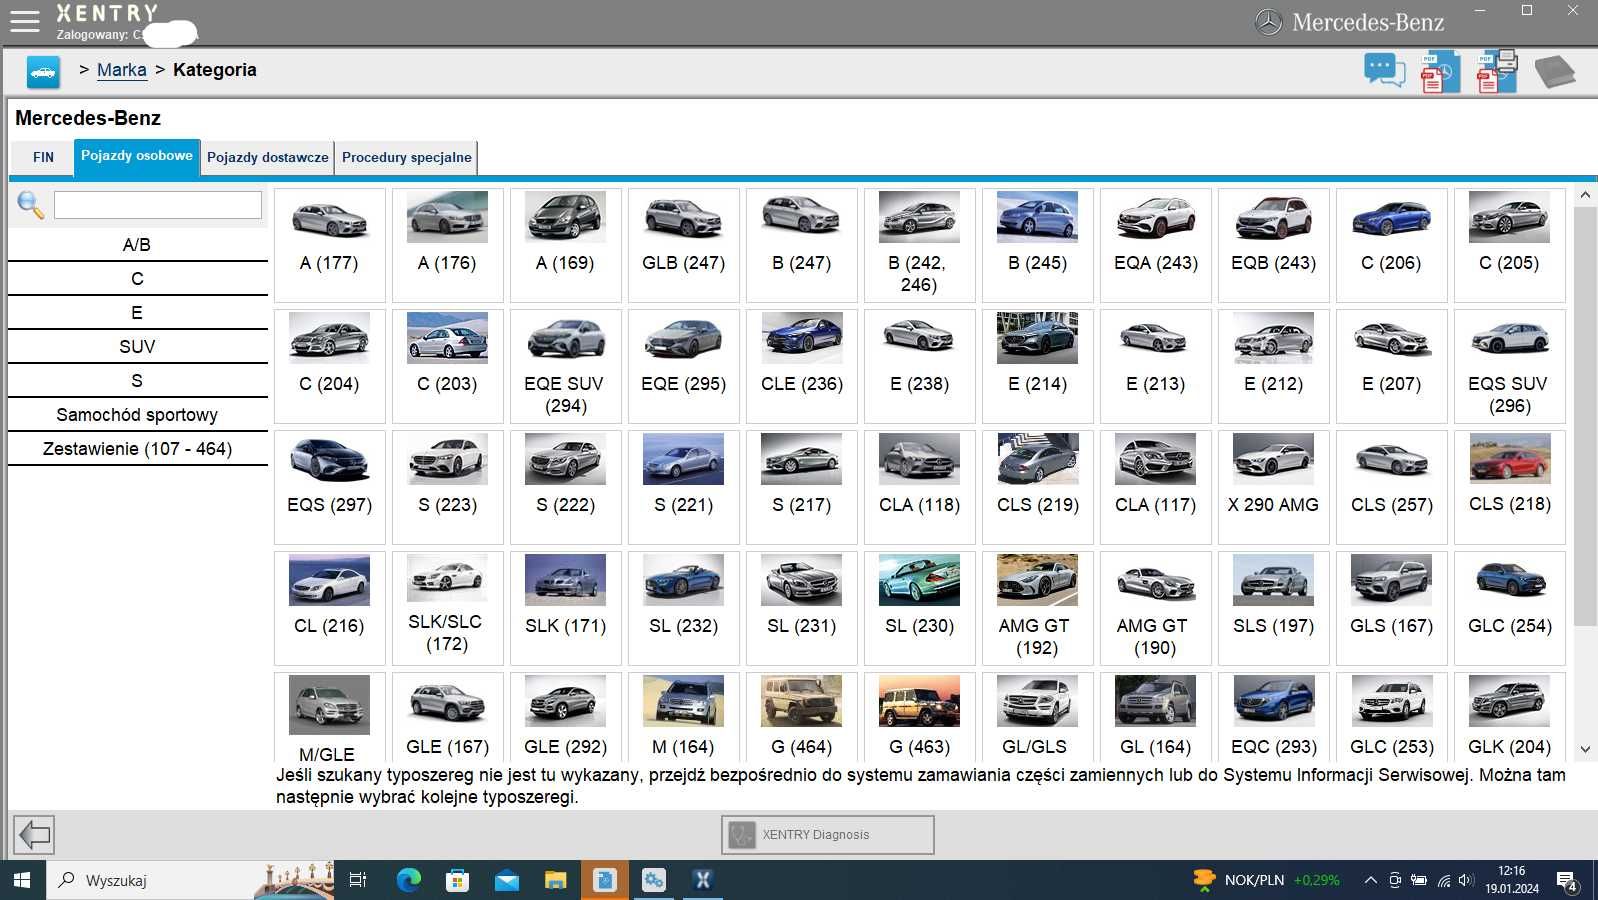
Task: Choose the EQS (297) model
Action: tap(329, 487)
